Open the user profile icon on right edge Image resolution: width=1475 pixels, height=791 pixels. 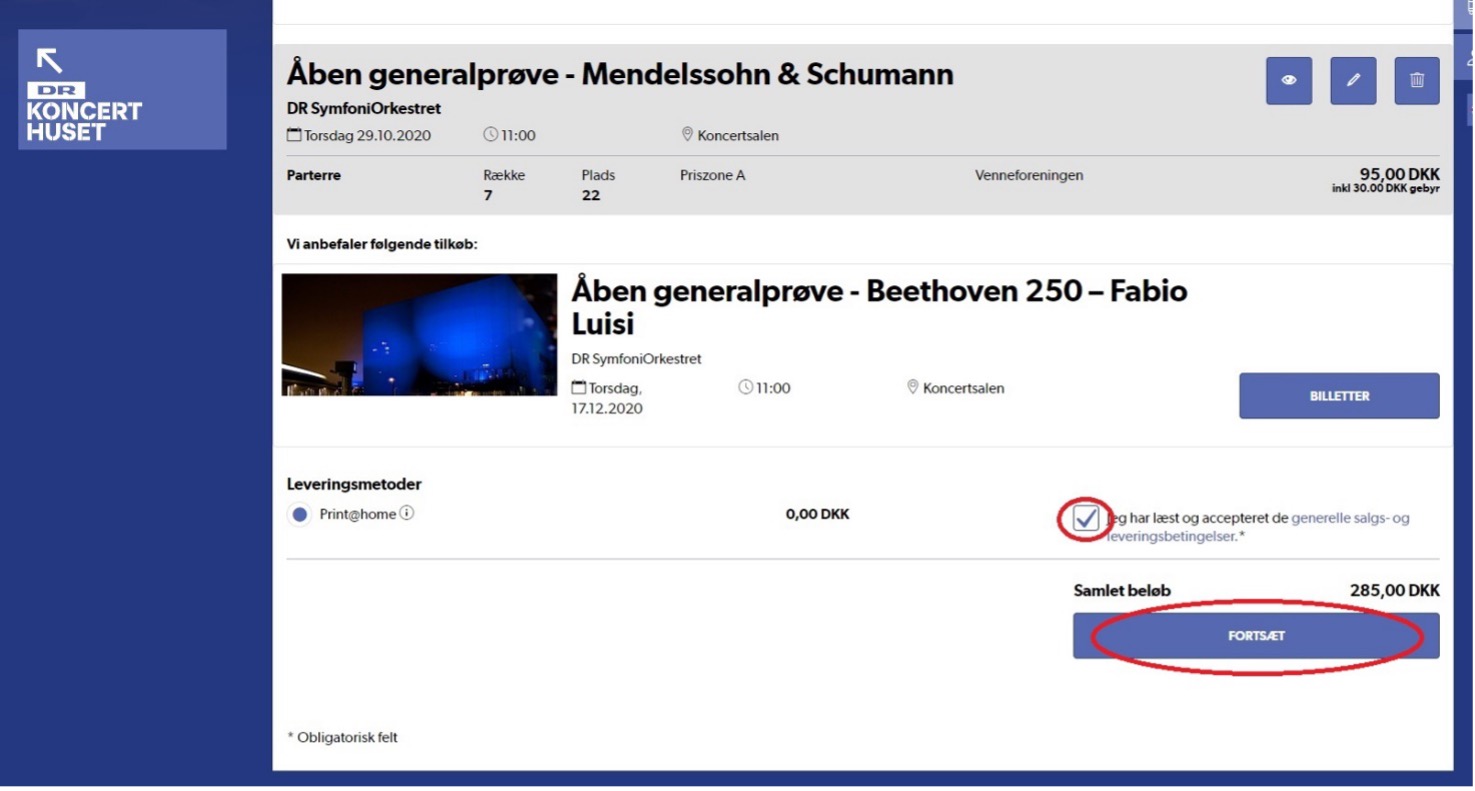click(1468, 58)
